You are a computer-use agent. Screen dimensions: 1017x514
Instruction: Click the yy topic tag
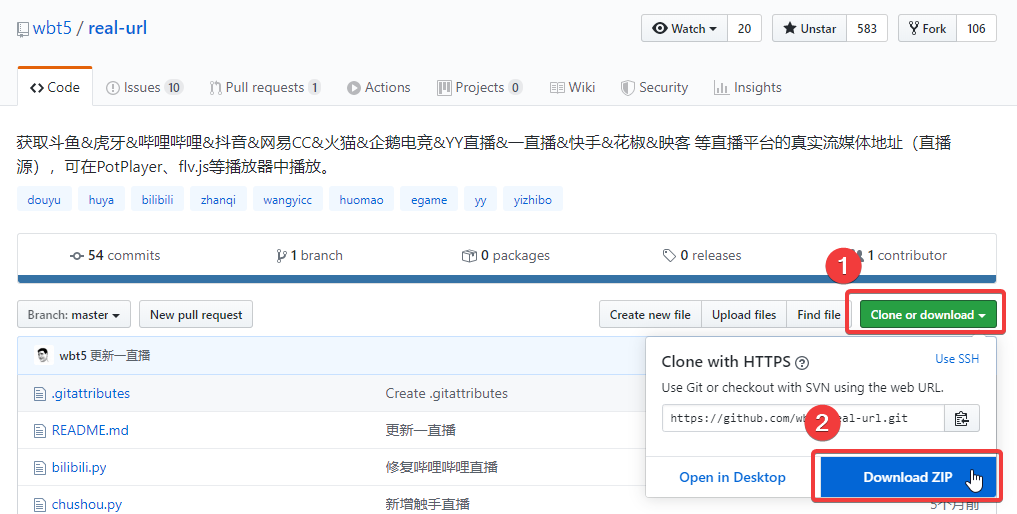click(x=481, y=199)
